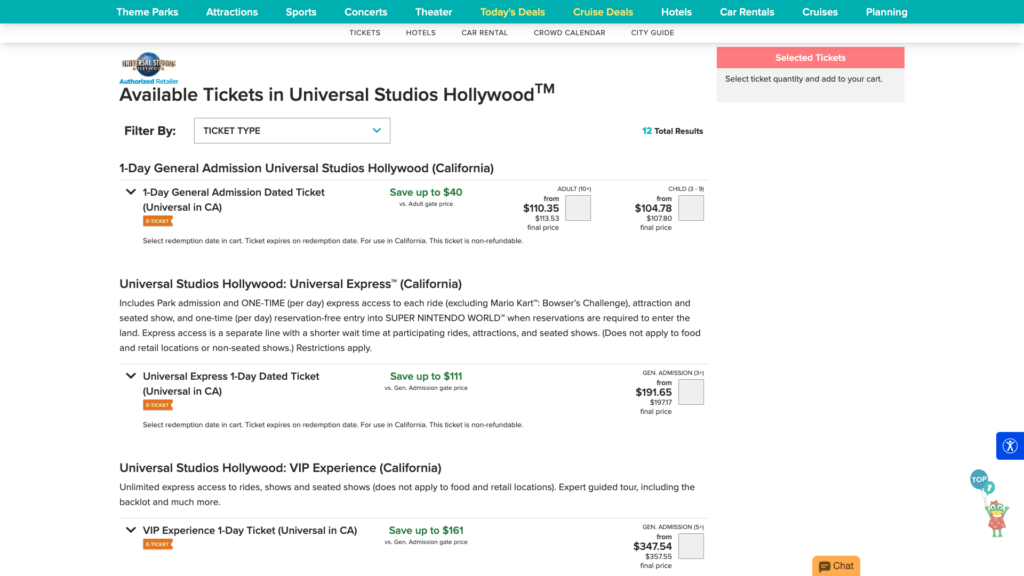
Task: Click the VIP Experience 1-Day Ticket title
Action: (x=250, y=530)
